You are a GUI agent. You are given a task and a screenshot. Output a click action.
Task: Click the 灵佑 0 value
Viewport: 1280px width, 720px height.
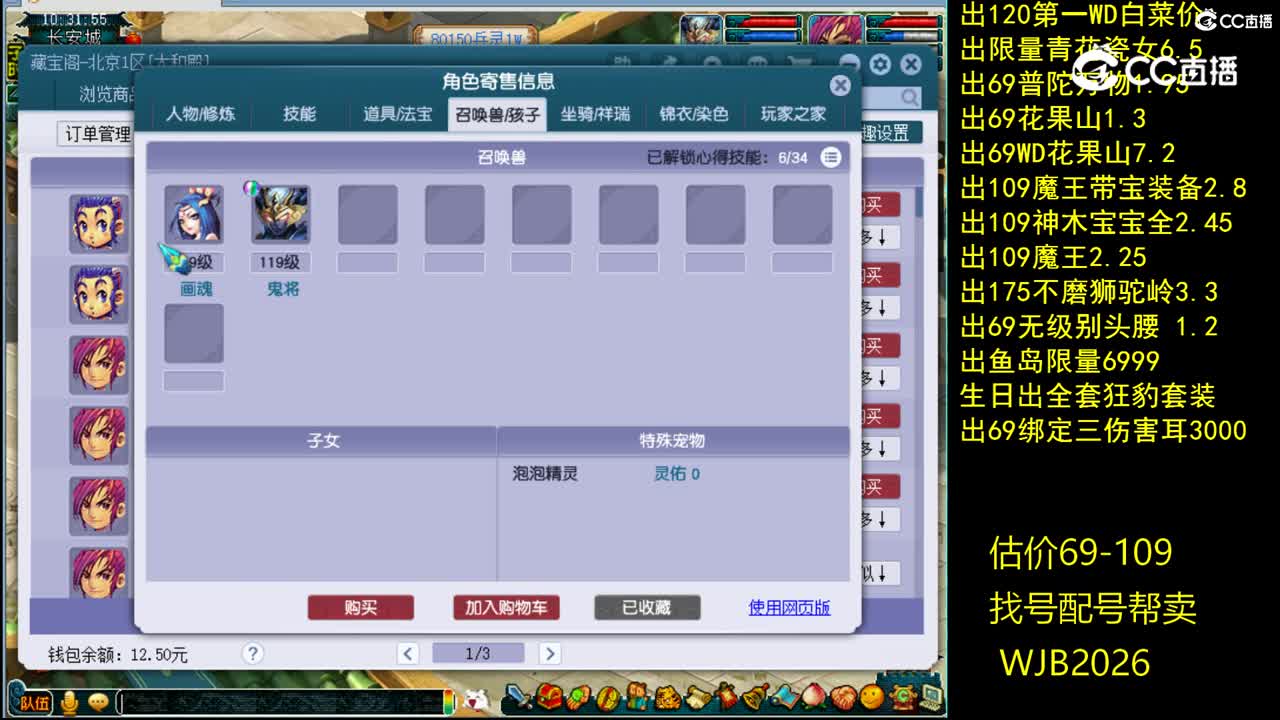coord(677,474)
